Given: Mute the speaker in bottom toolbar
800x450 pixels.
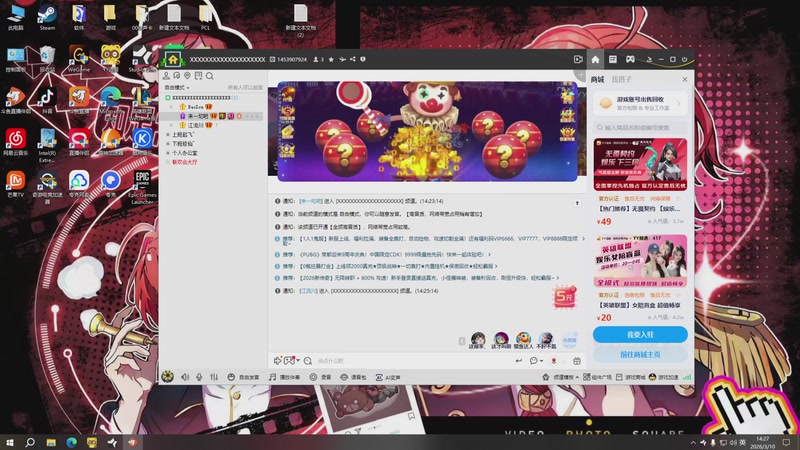Looking at the screenshot, I should tap(185, 377).
